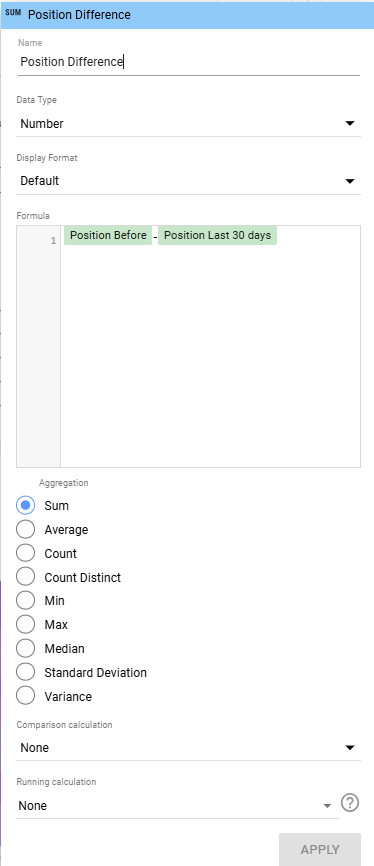Expand the Display Format dropdown
The image size is (374, 866).
188,181
